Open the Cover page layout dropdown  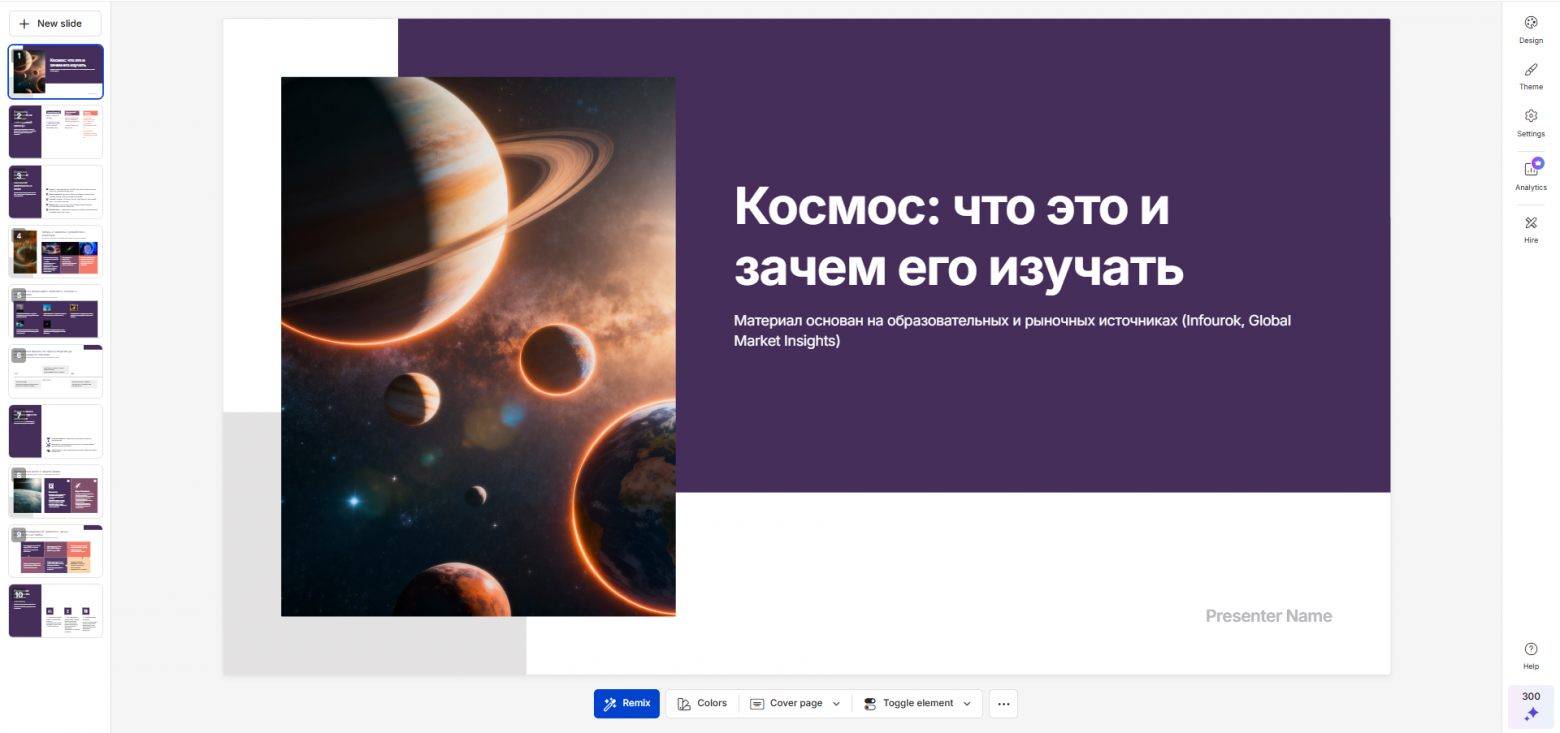pyautogui.click(x=795, y=703)
